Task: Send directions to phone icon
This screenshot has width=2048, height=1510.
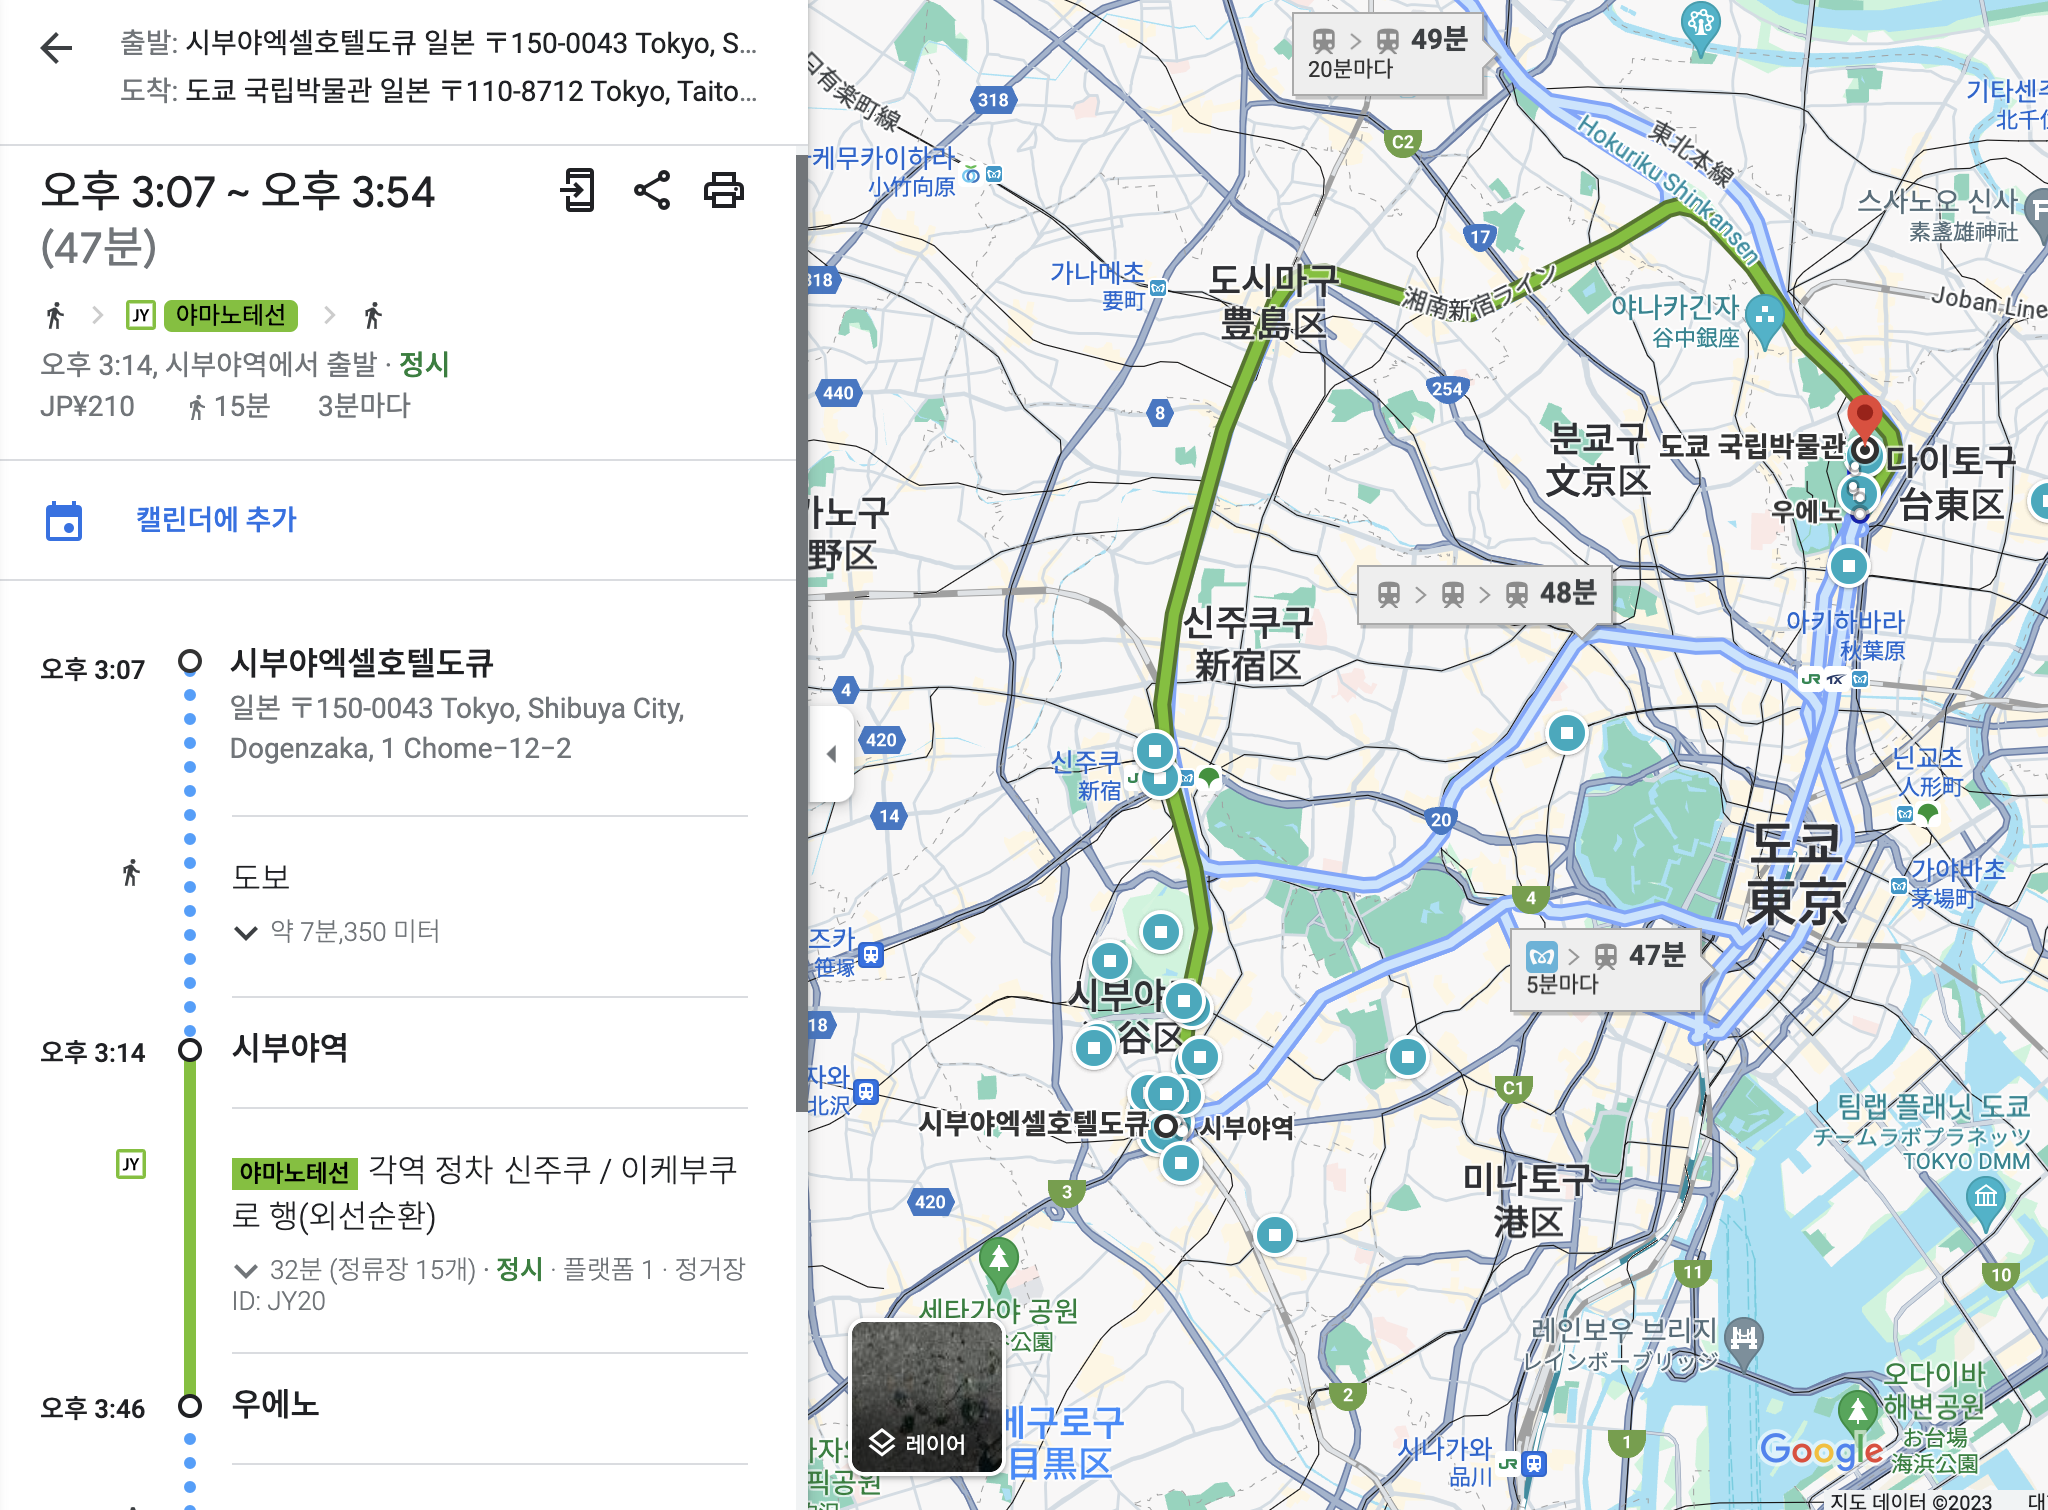Action: tap(578, 190)
